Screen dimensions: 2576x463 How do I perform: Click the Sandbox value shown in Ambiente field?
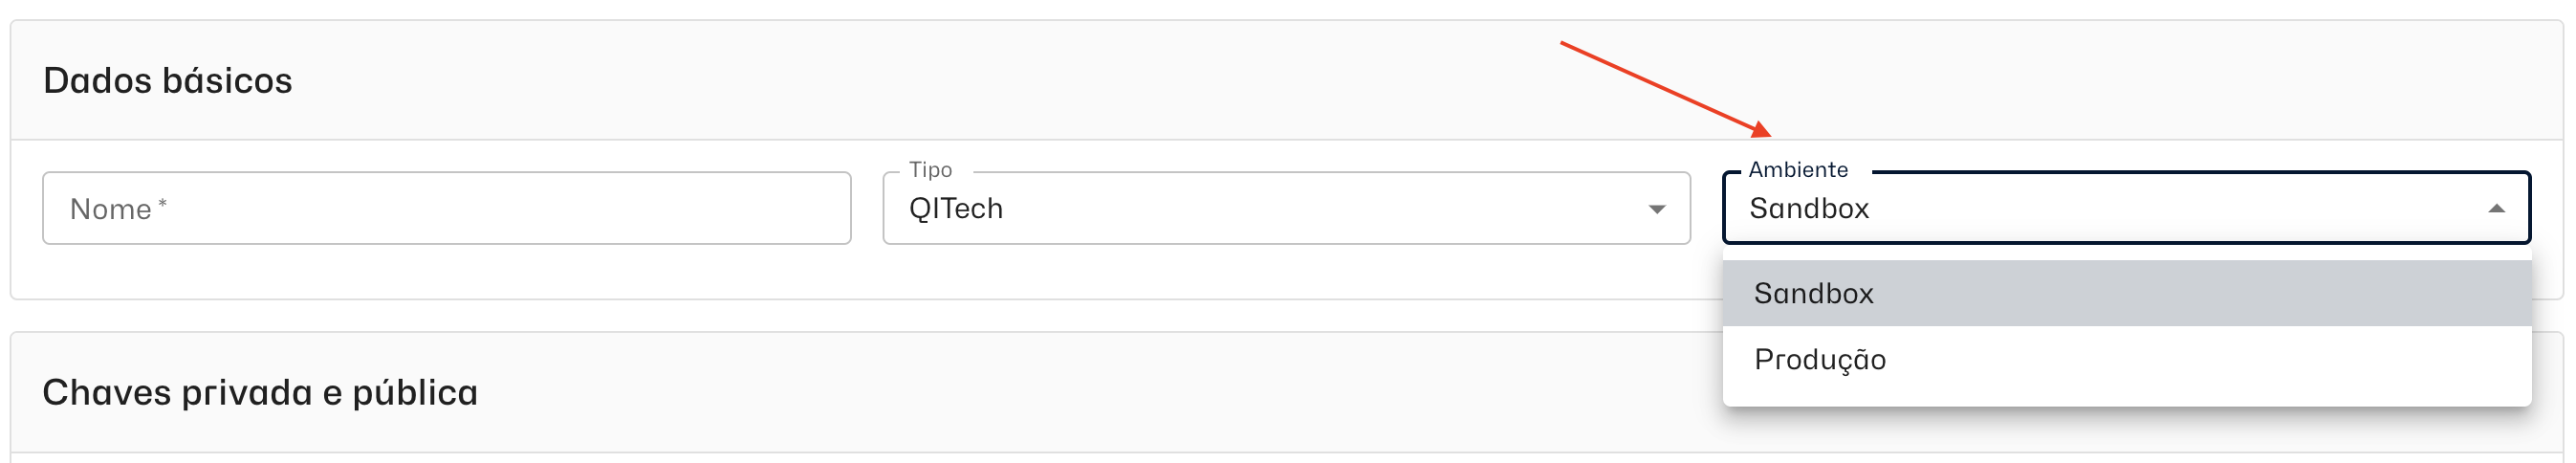1808,208
